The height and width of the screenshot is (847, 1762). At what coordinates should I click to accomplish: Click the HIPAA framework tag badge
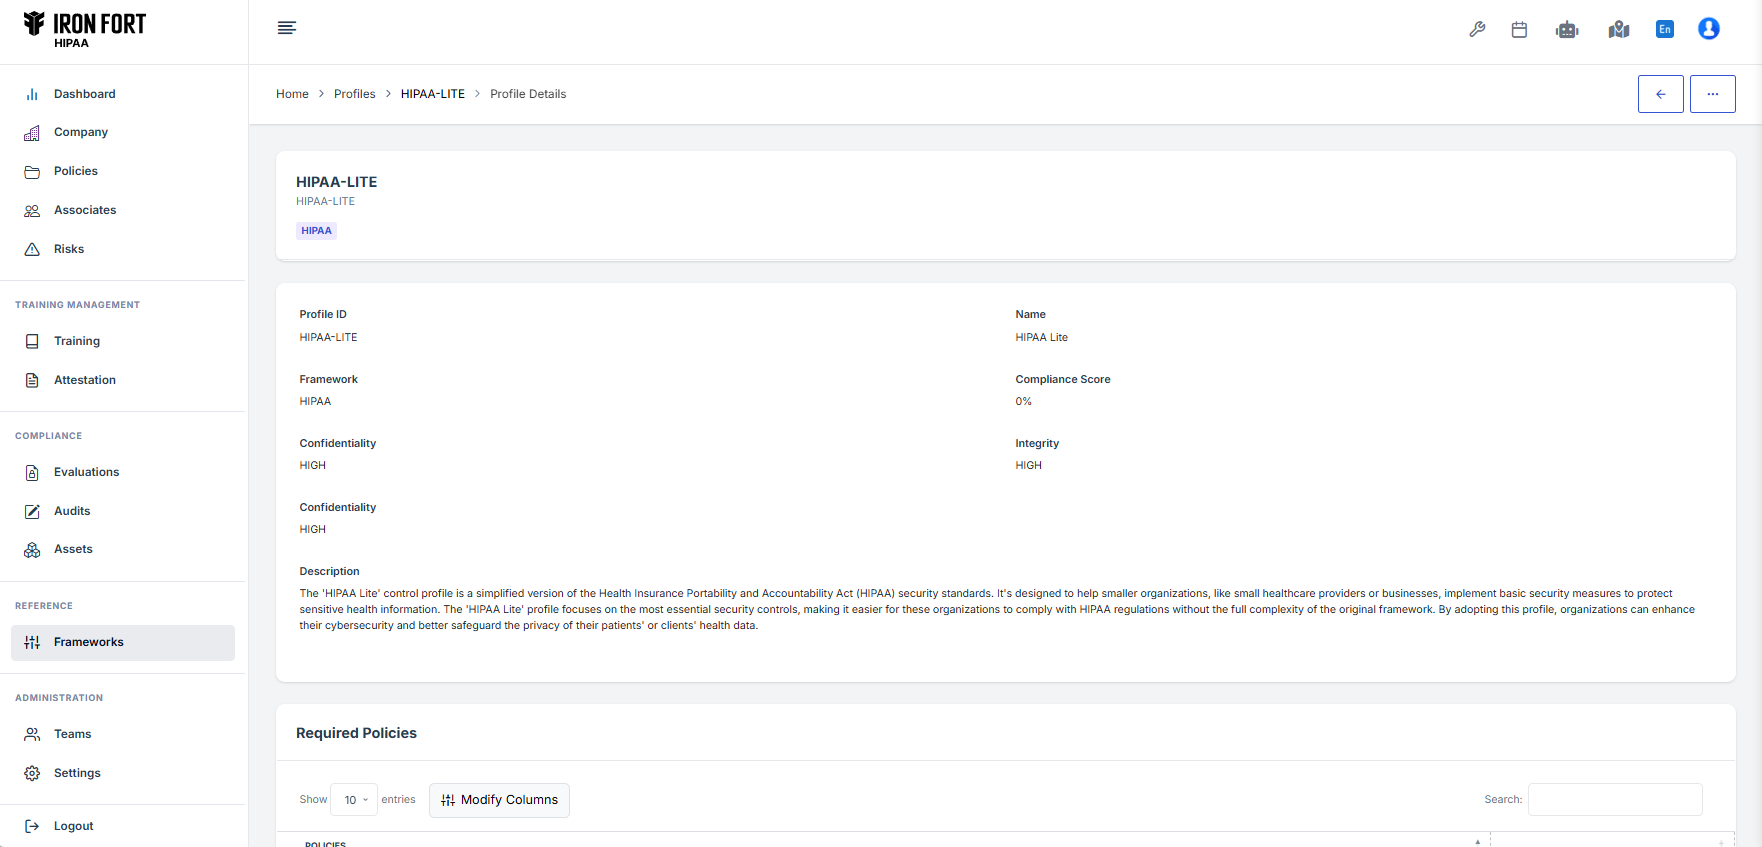tap(316, 231)
